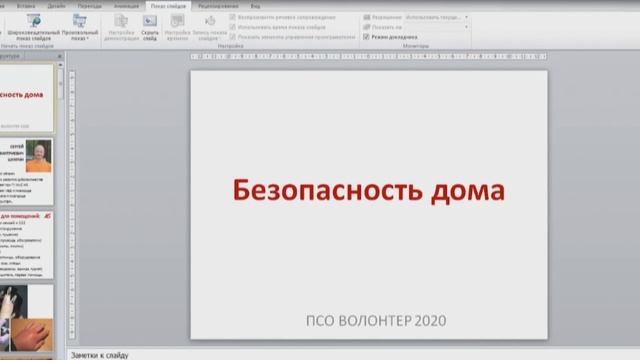Screen dimensions: 640x360
Task: Click into the Заметки к слайду notes field
Action: click(353, 355)
